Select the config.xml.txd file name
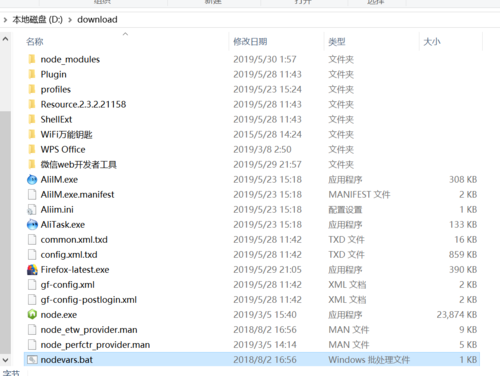Image resolution: width=500 pixels, height=376 pixels. coord(69,254)
